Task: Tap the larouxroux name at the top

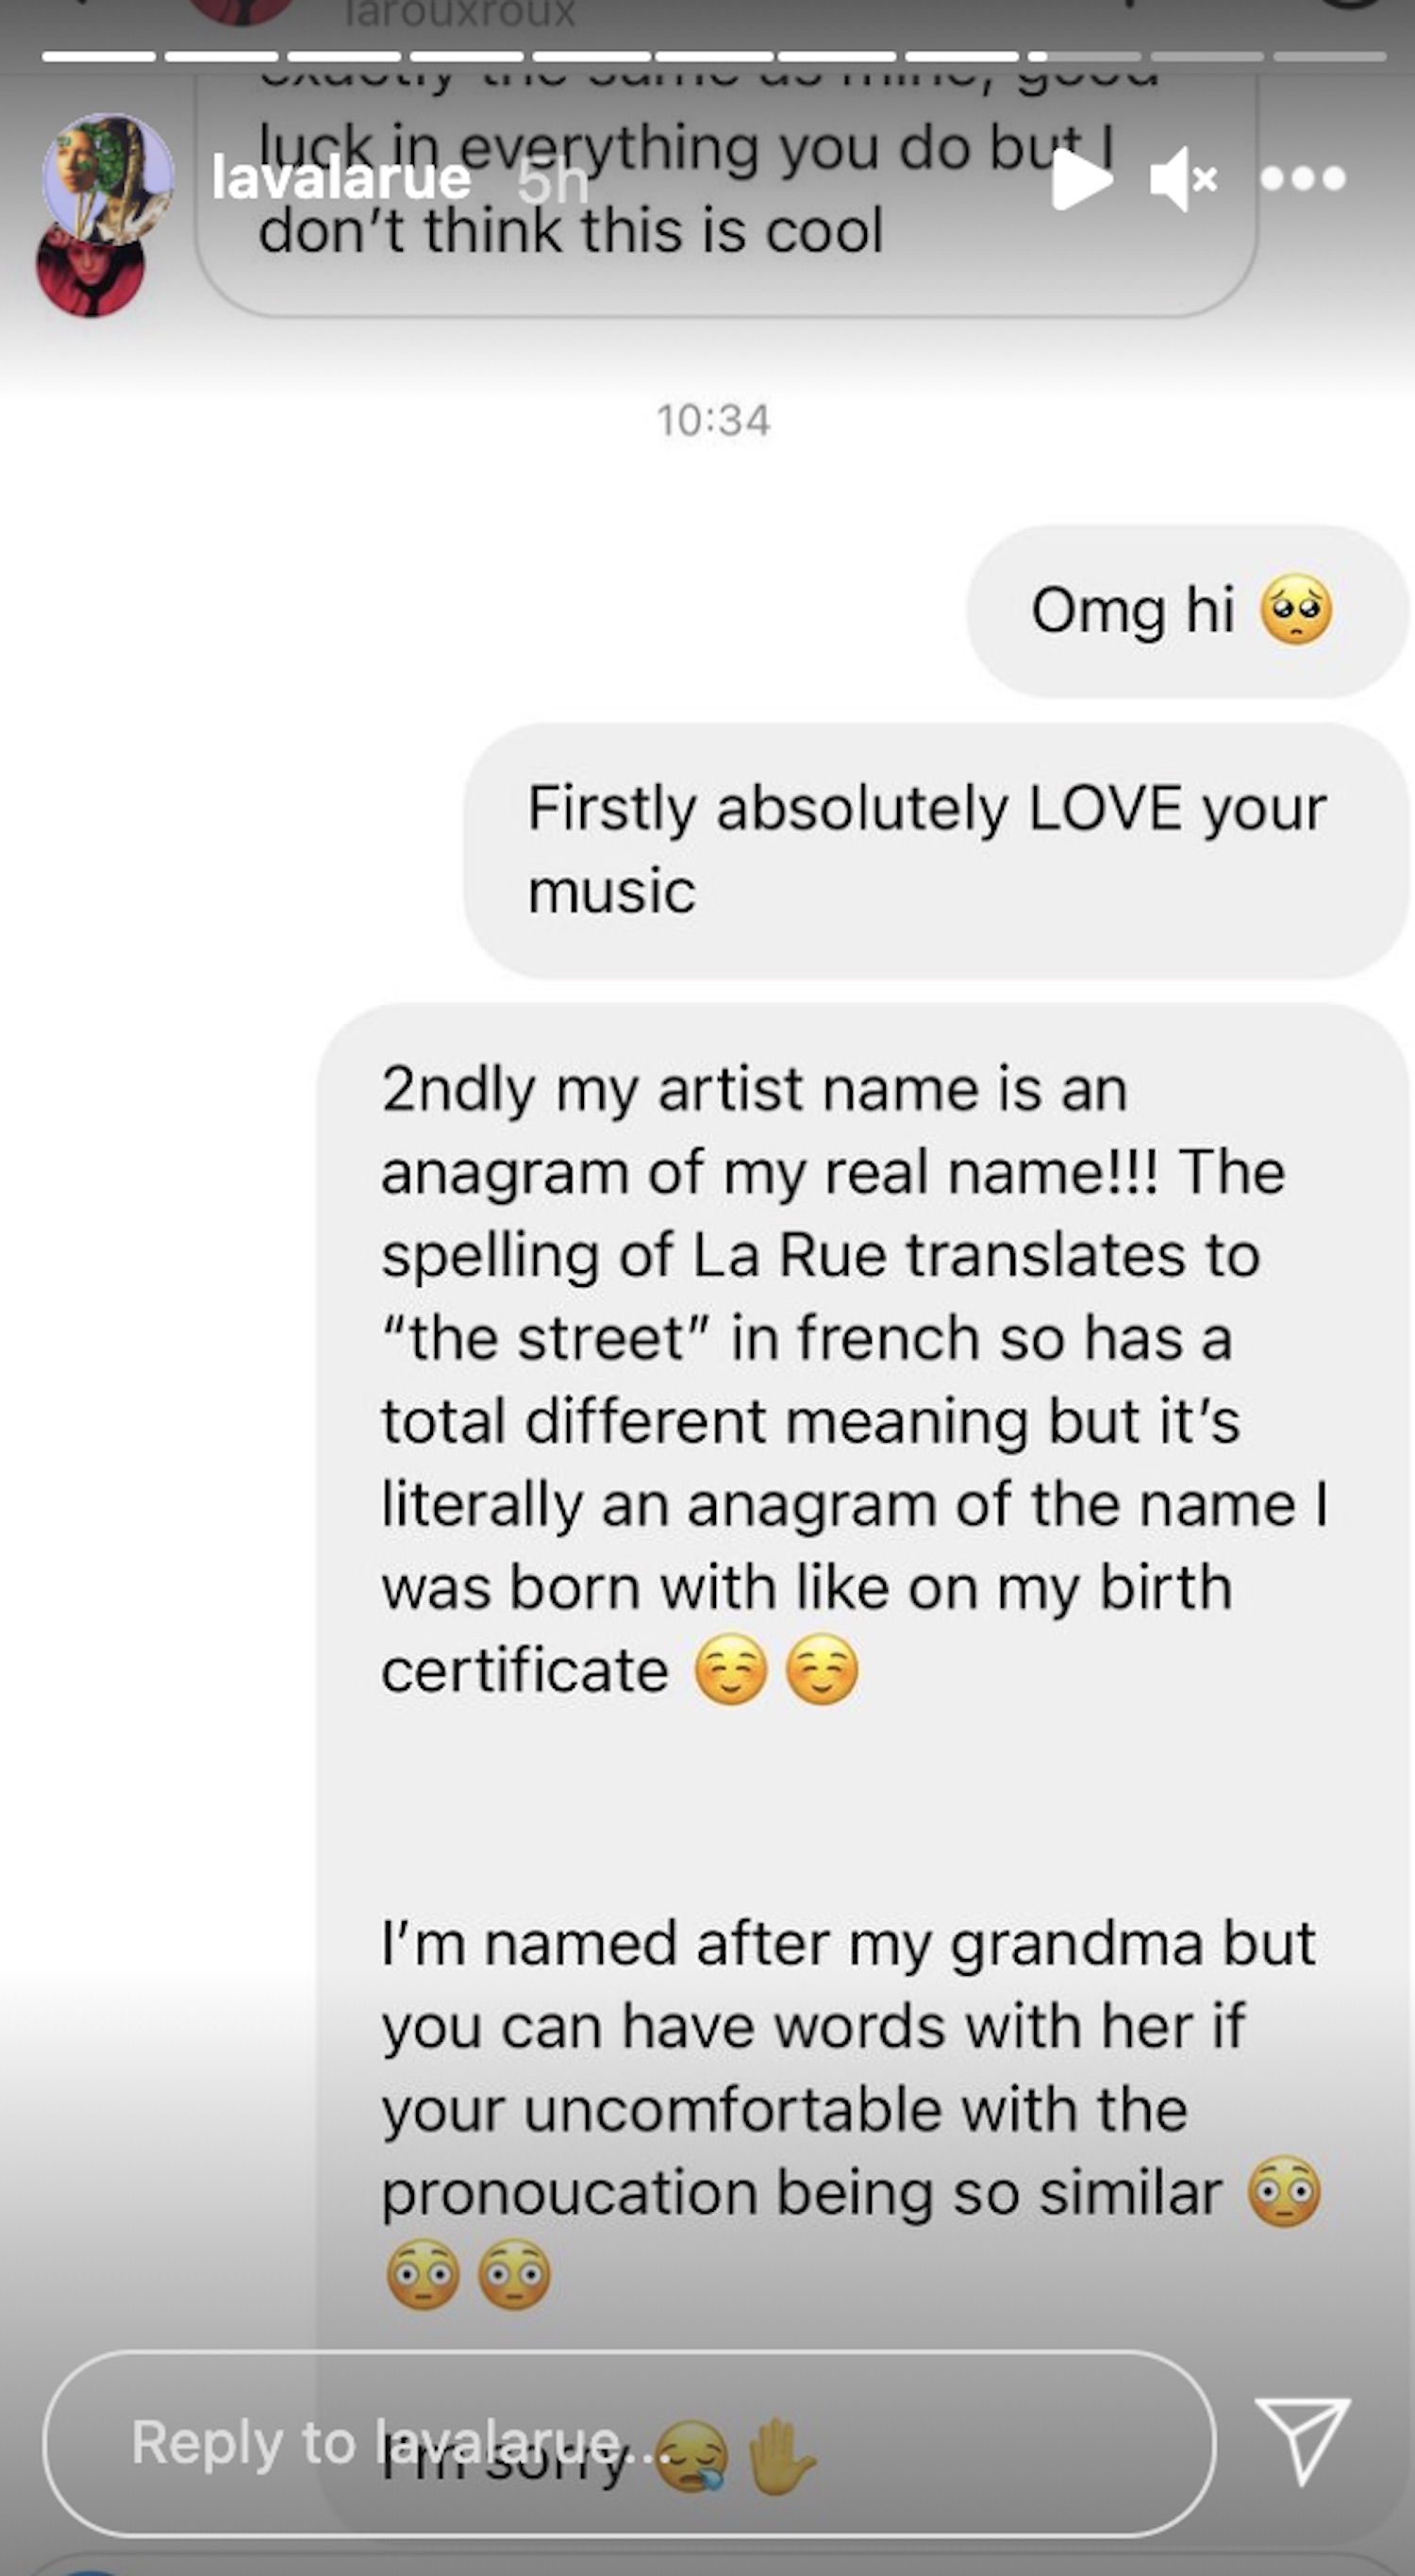Action: [x=460, y=13]
